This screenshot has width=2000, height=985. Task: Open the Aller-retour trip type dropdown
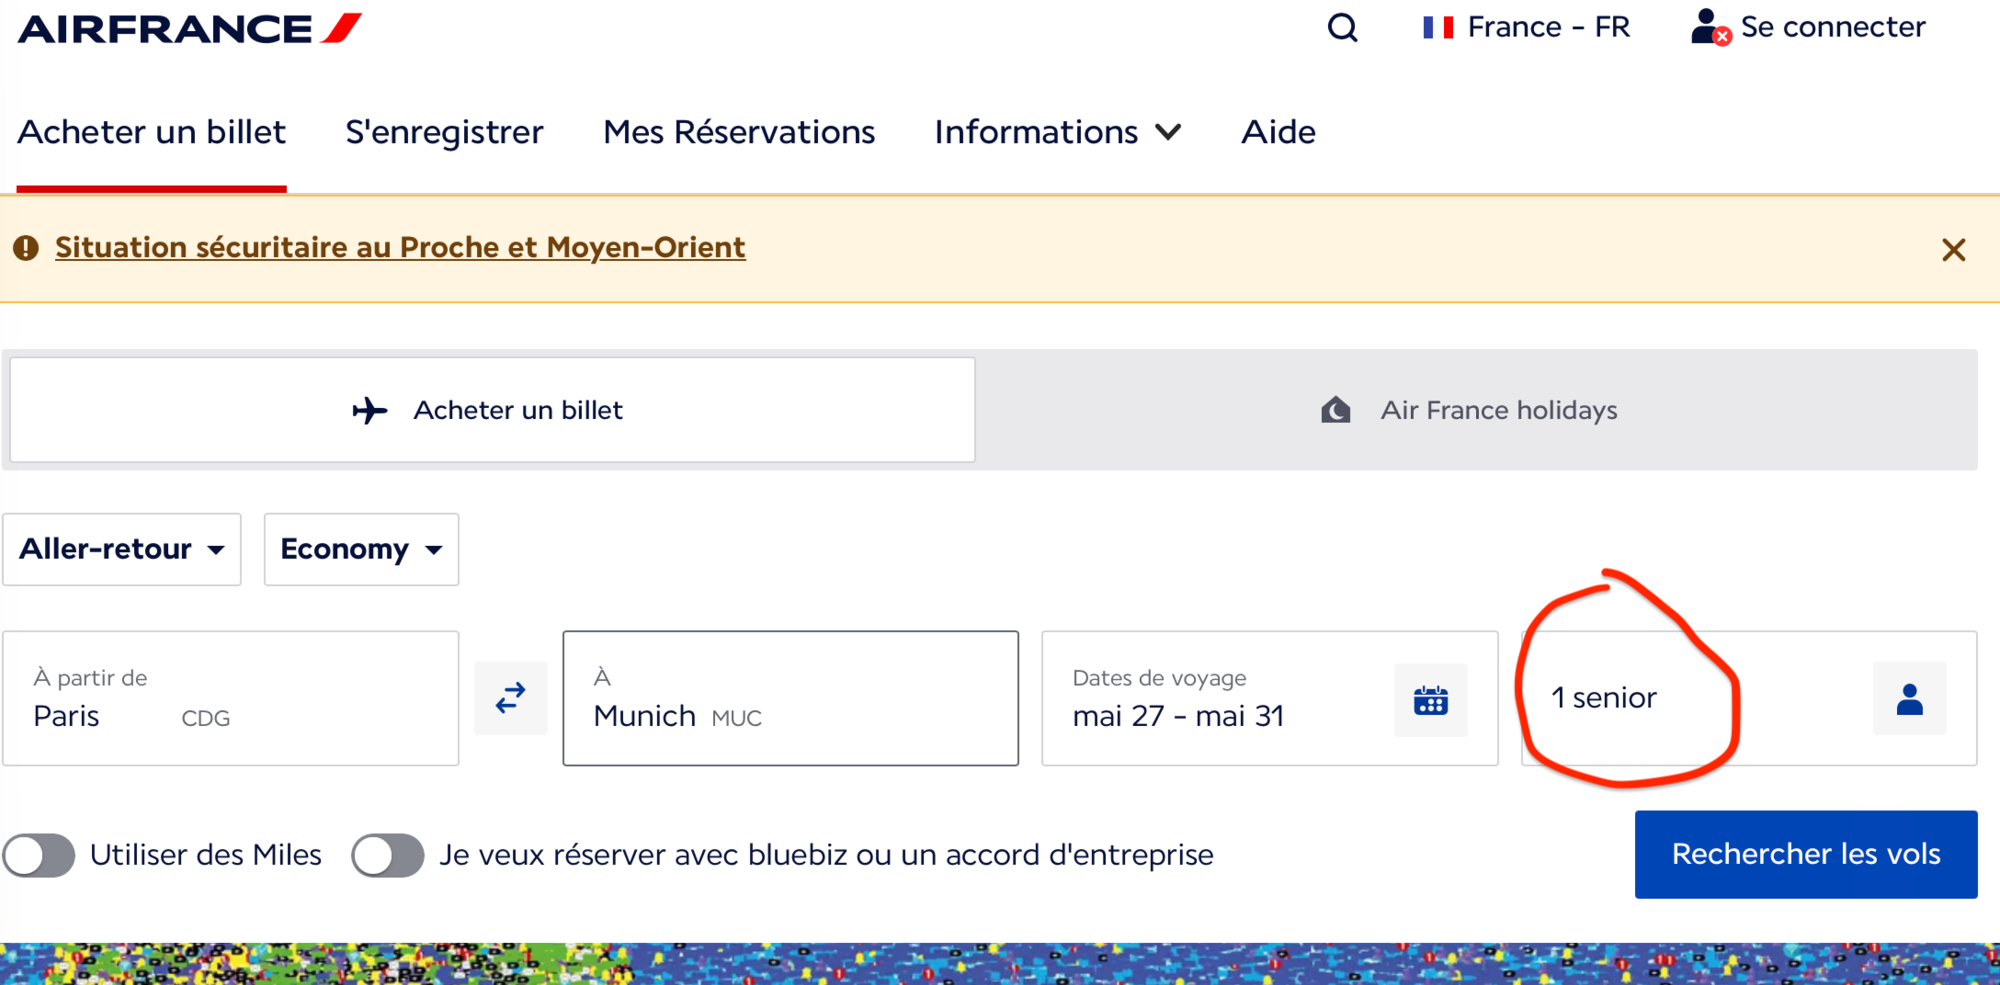122,549
